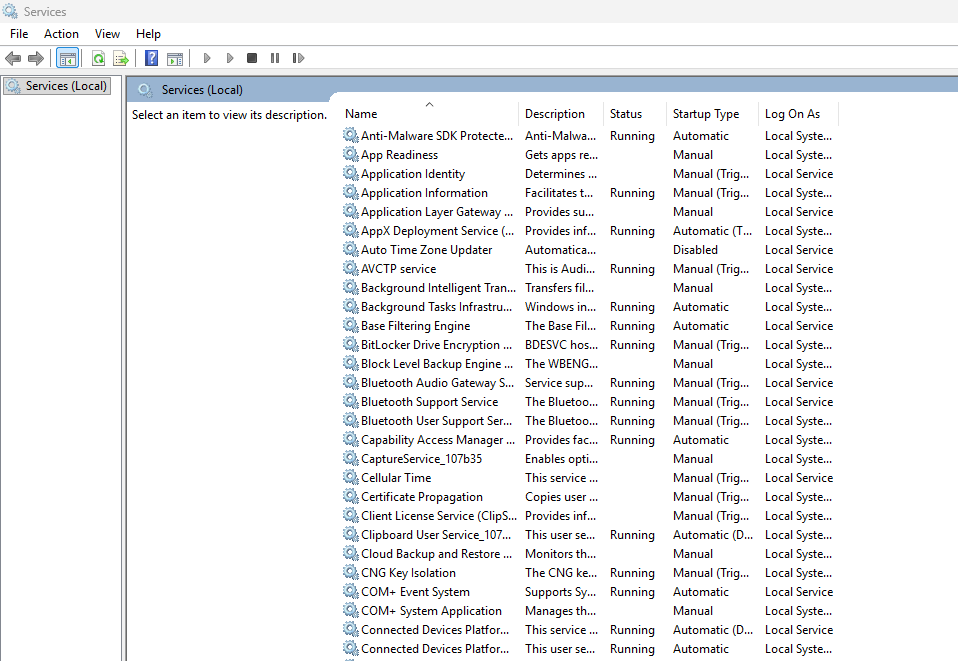This screenshot has height=661, width=958.
Task: Select the CNG Key Isolation service
Action: 408,573
